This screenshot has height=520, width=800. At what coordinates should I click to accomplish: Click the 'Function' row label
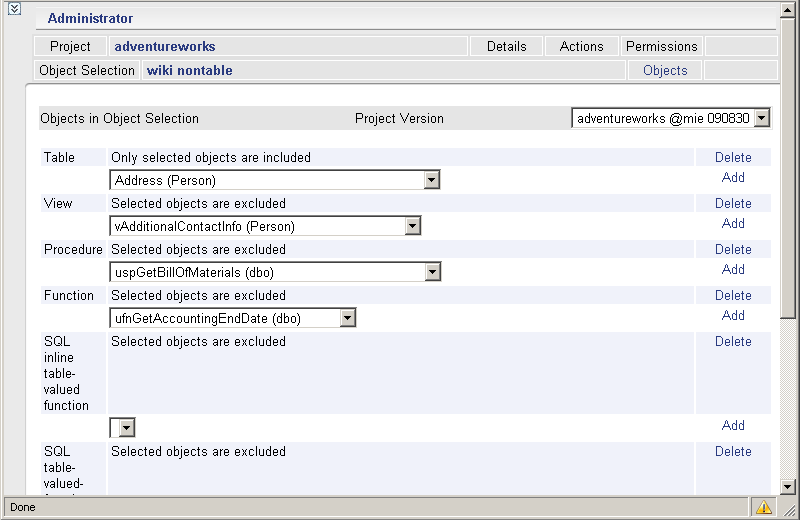tap(69, 295)
